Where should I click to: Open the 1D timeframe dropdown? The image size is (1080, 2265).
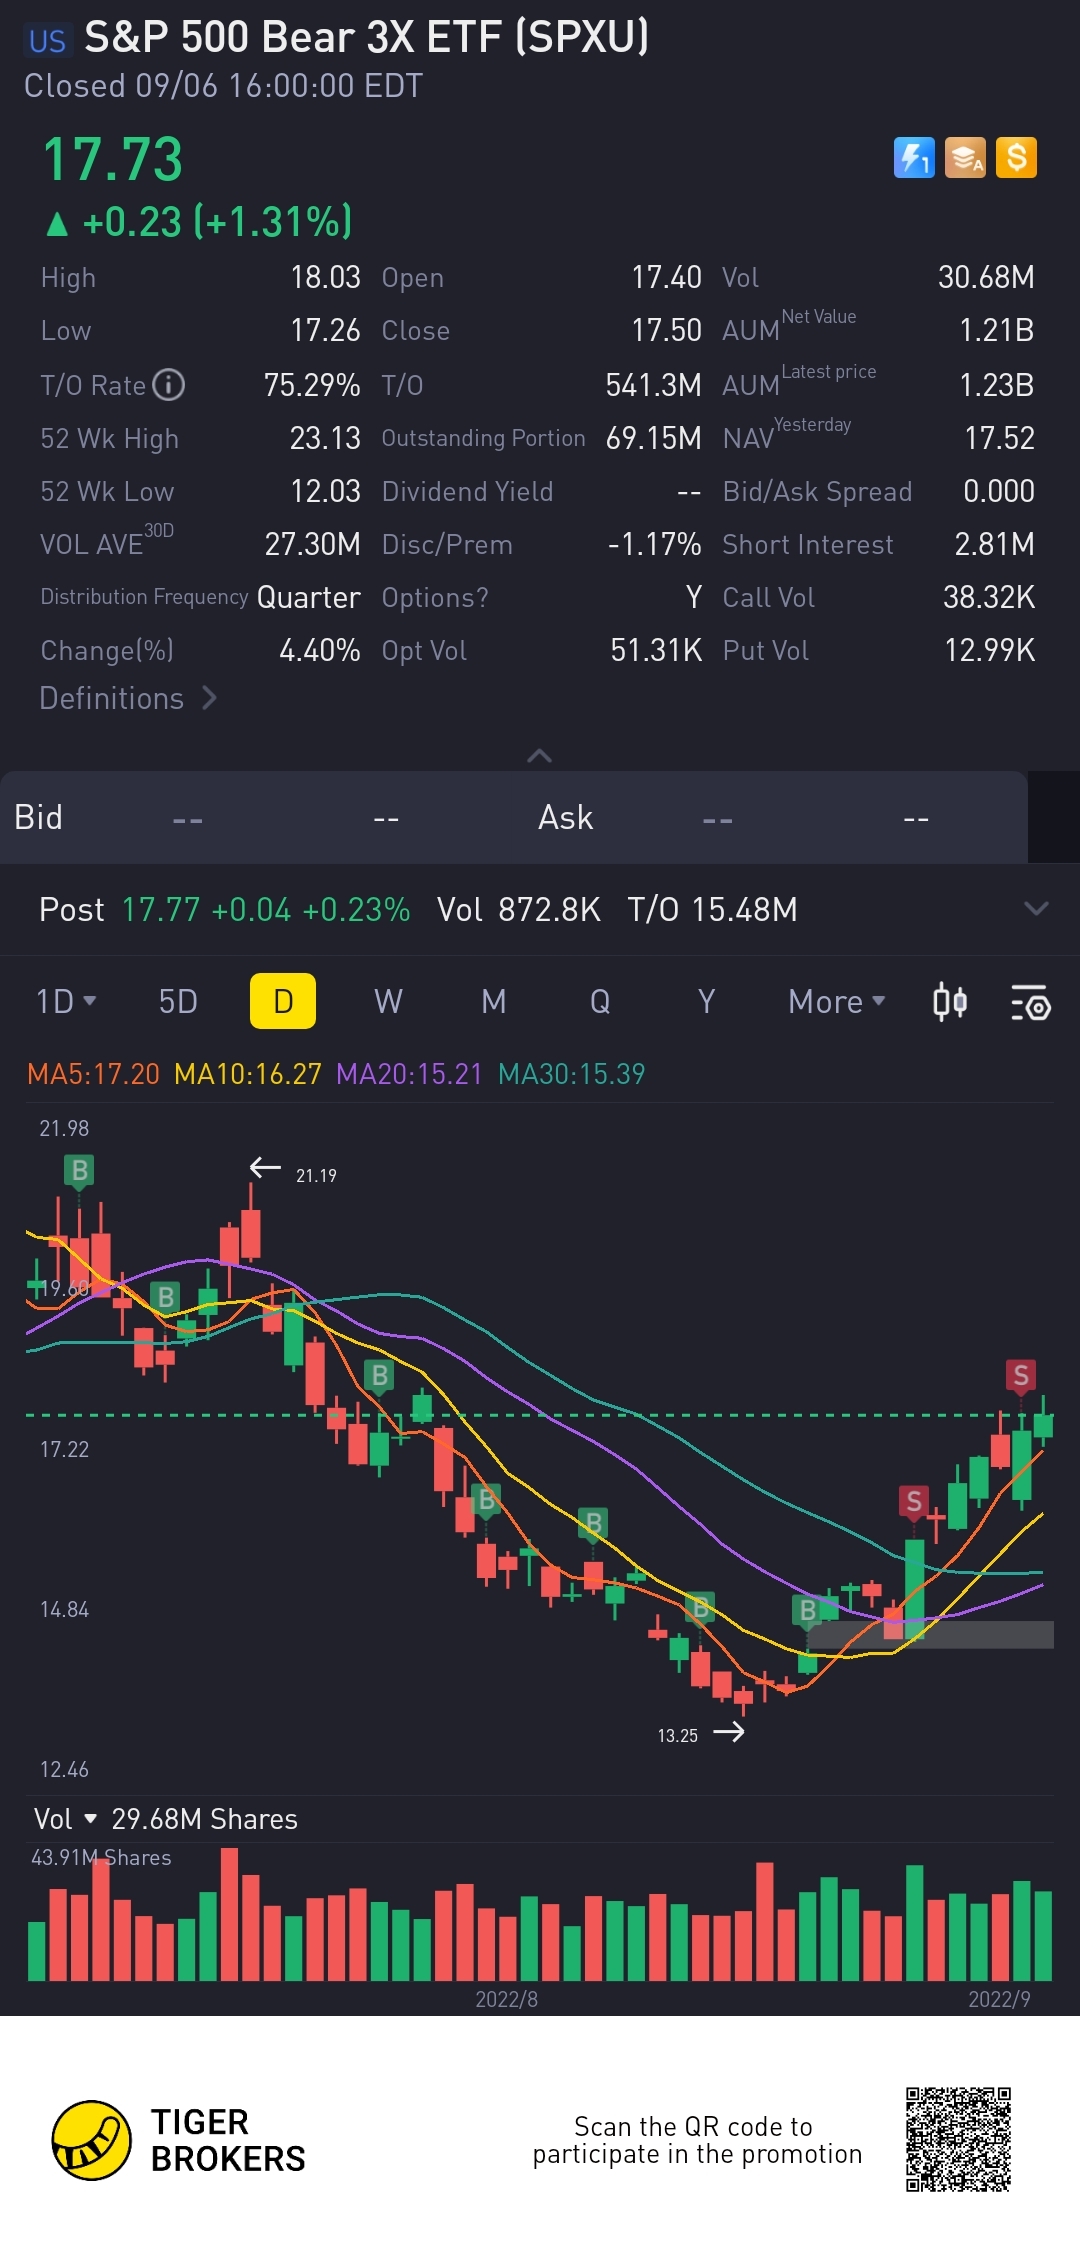(x=66, y=1001)
